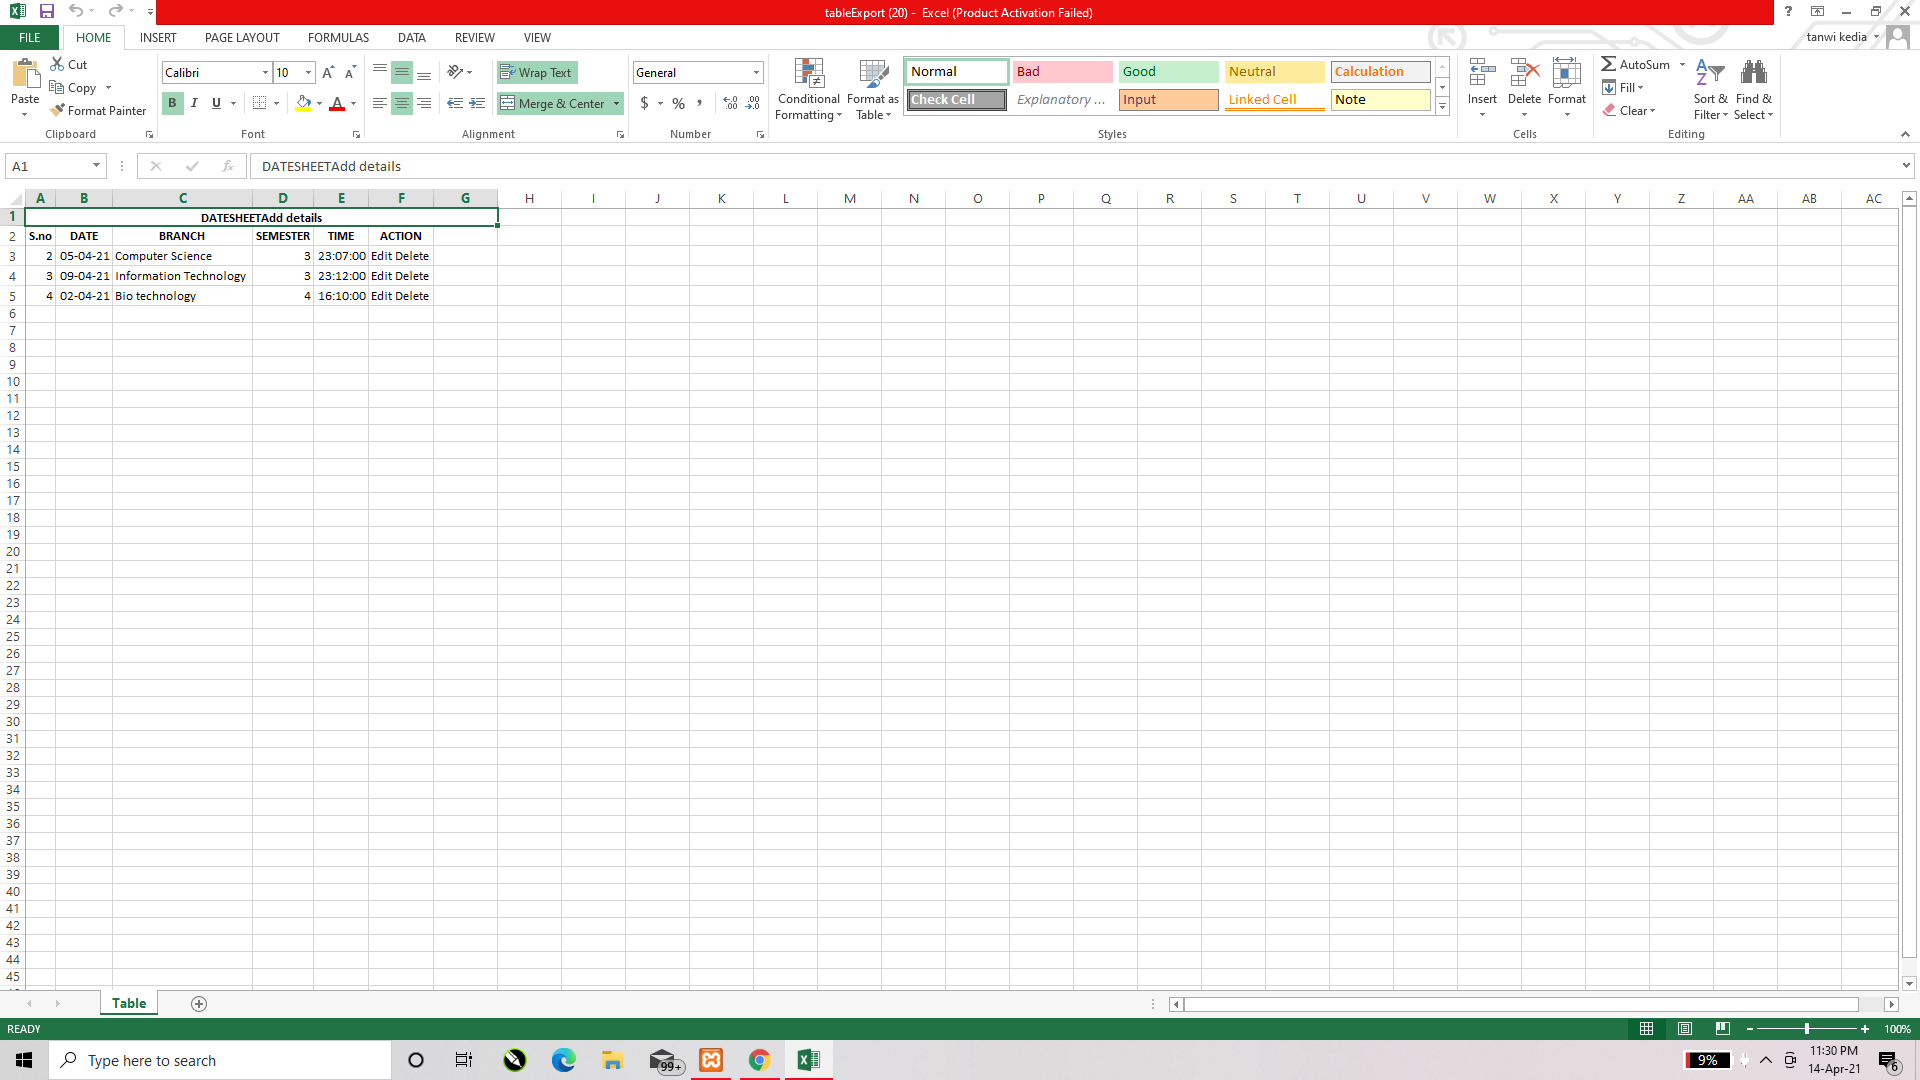Image resolution: width=1920 pixels, height=1080 pixels.
Task: Click the Clear button in Editing
Action: [1629, 111]
